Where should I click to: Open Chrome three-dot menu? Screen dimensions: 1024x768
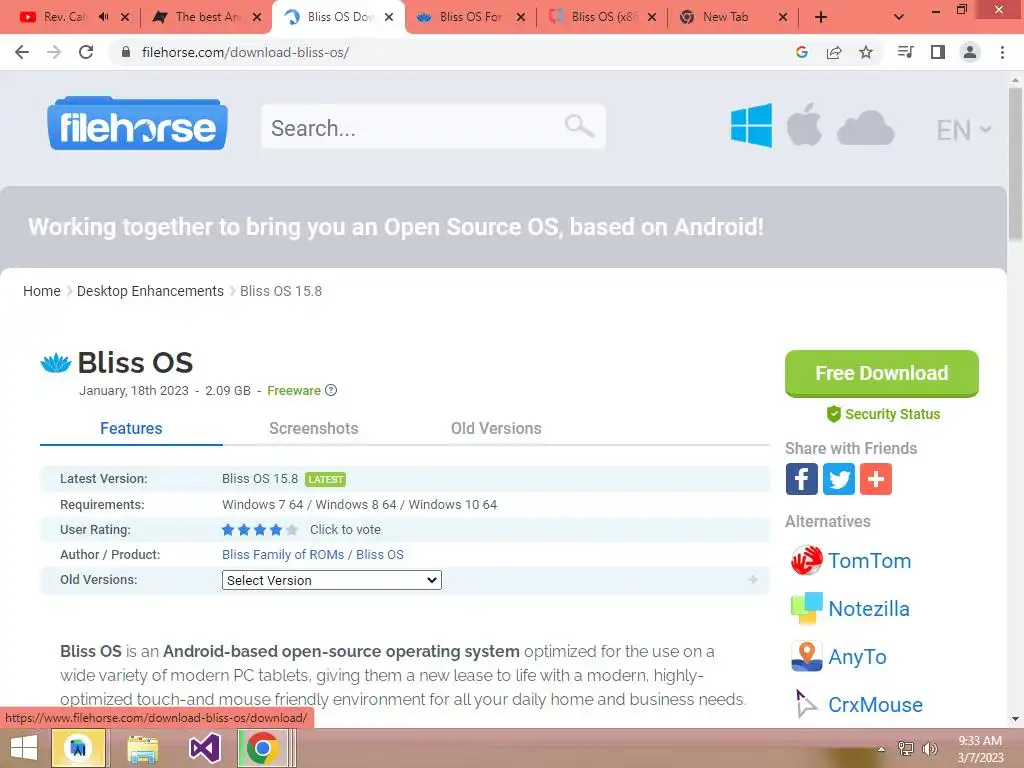click(x=1002, y=52)
